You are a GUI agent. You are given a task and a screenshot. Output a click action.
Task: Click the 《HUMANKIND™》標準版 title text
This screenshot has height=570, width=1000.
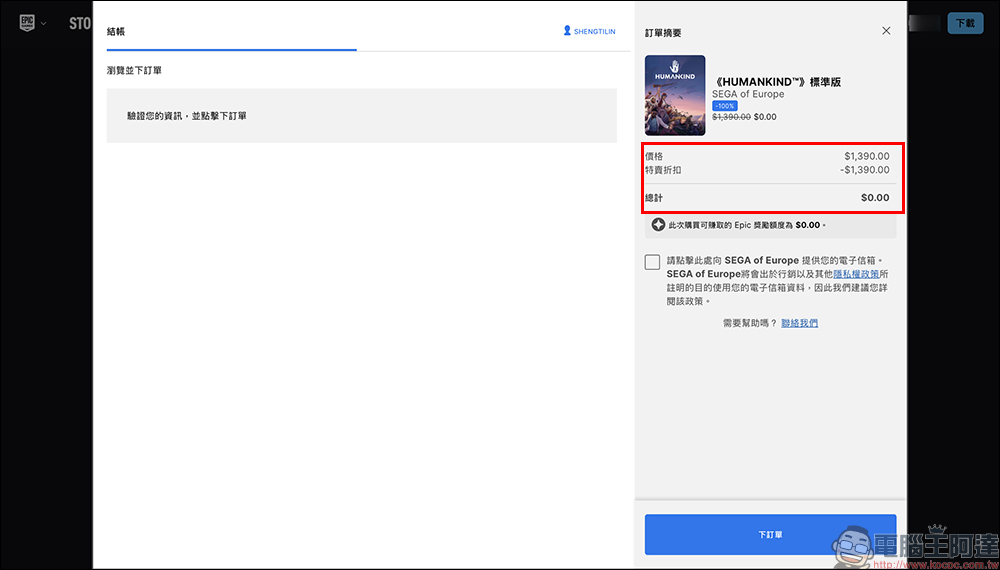(x=777, y=82)
